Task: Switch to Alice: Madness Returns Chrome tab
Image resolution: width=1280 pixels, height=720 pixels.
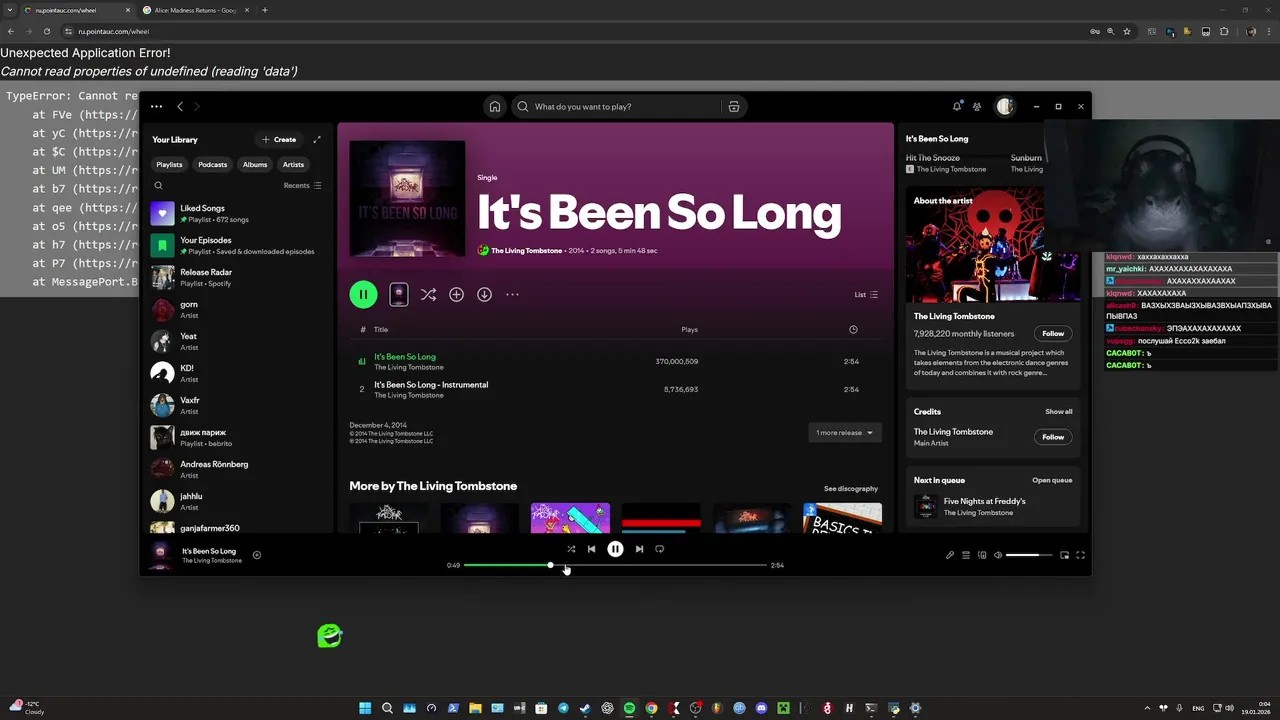Action: pyautogui.click(x=194, y=10)
